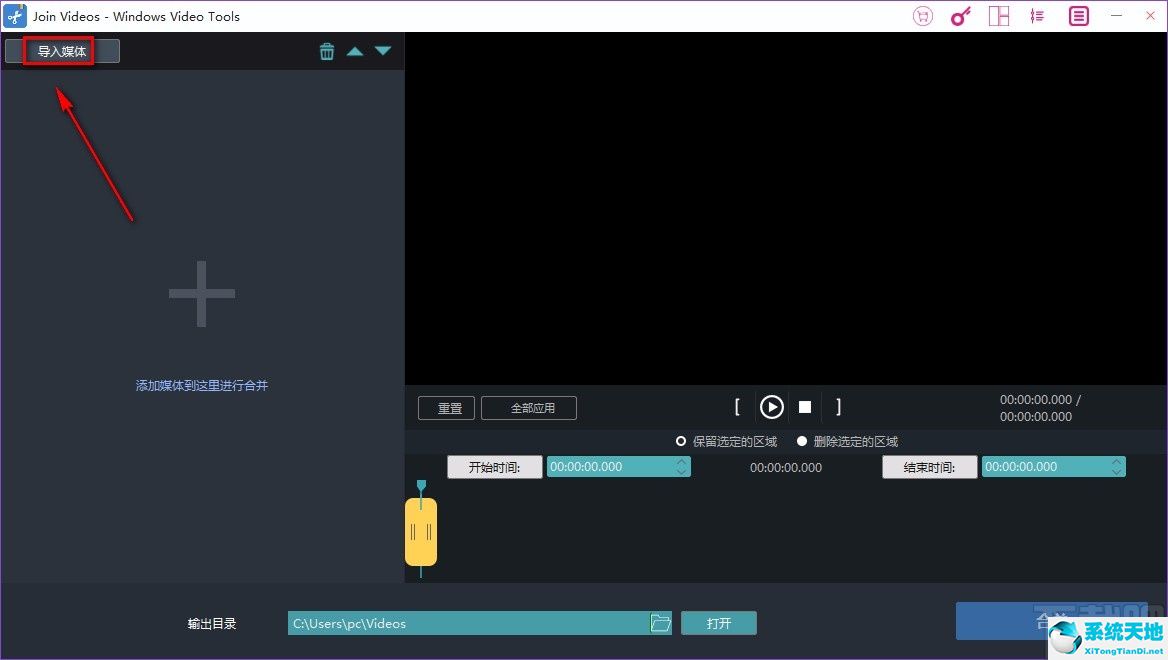The image size is (1168, 660).
Task: Click the move-up arrow icon
Action: [x=355, y=50]
